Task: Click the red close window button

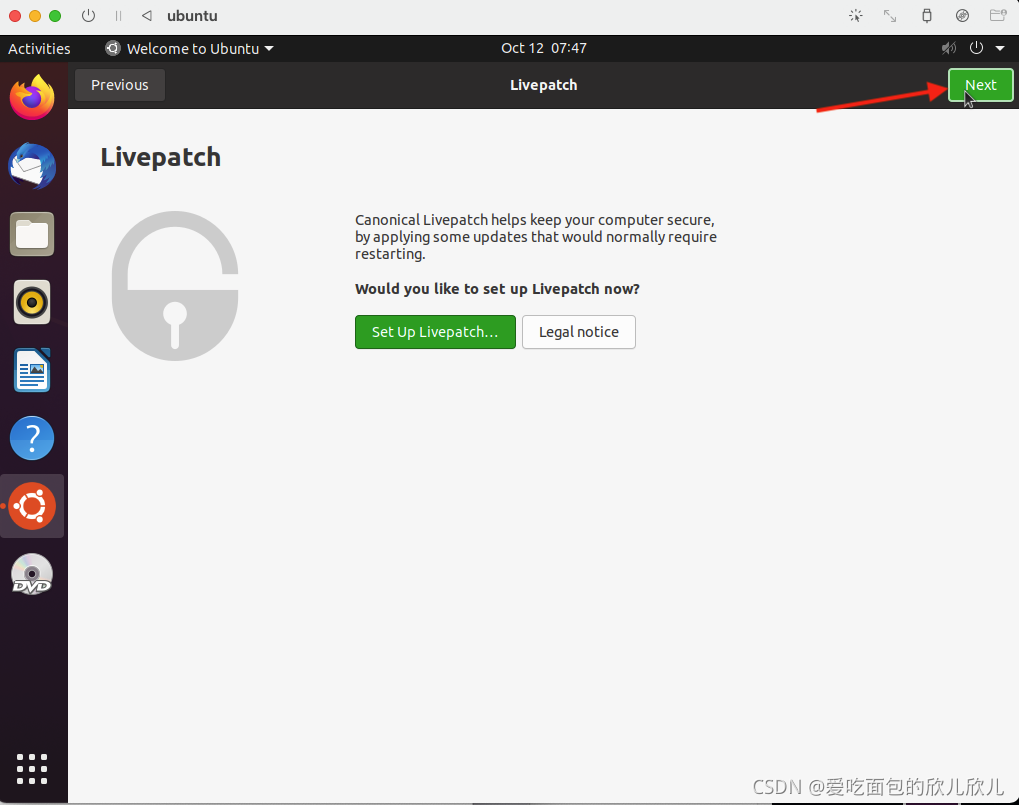Action: pyautogui.click(x=15, y=16)
